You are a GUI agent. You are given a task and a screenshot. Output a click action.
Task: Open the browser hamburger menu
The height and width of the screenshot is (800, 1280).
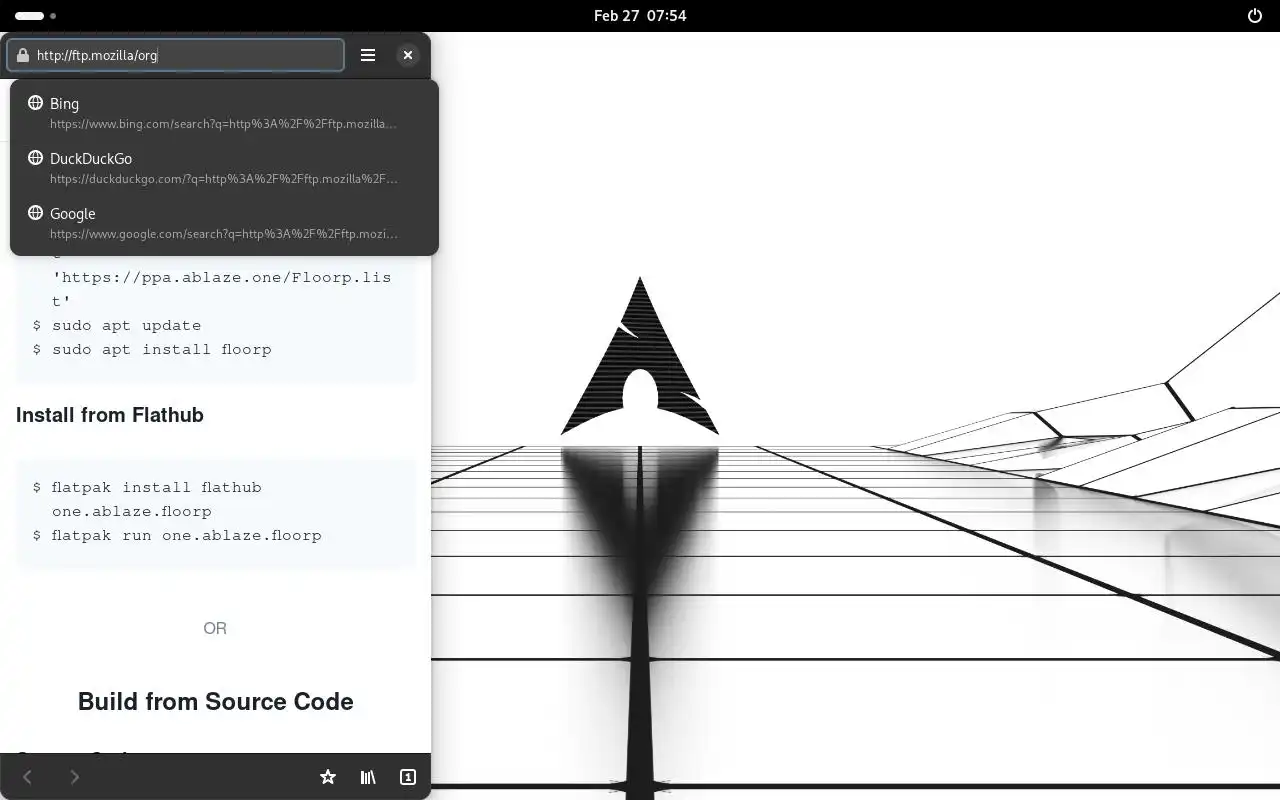pos(368,55)
